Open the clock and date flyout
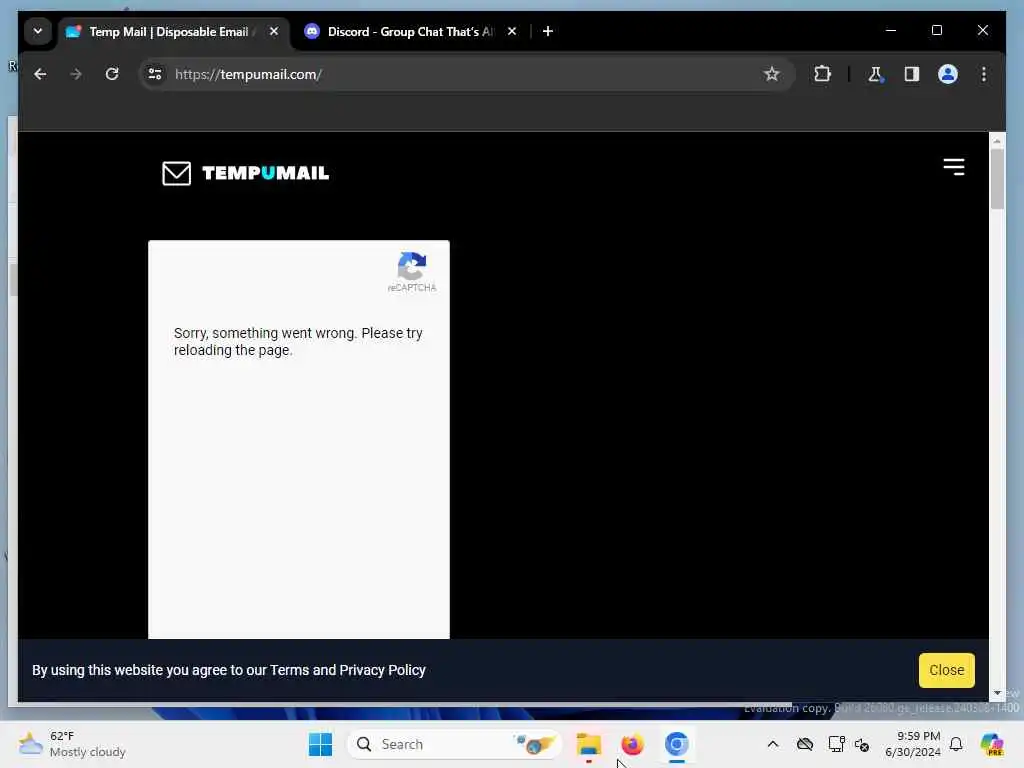 [912, 744]
